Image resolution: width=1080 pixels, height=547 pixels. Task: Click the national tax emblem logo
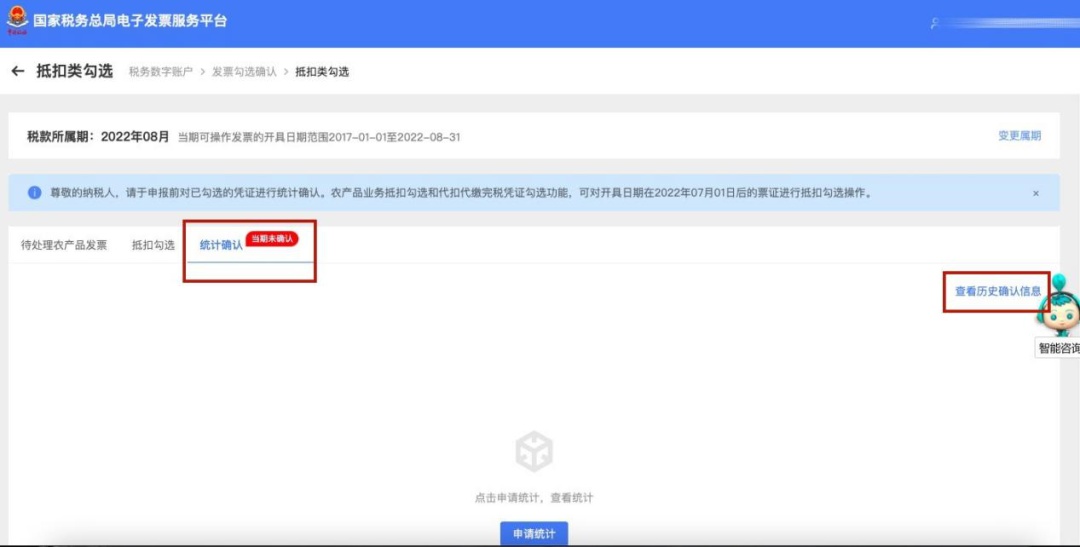coord(17,20)
